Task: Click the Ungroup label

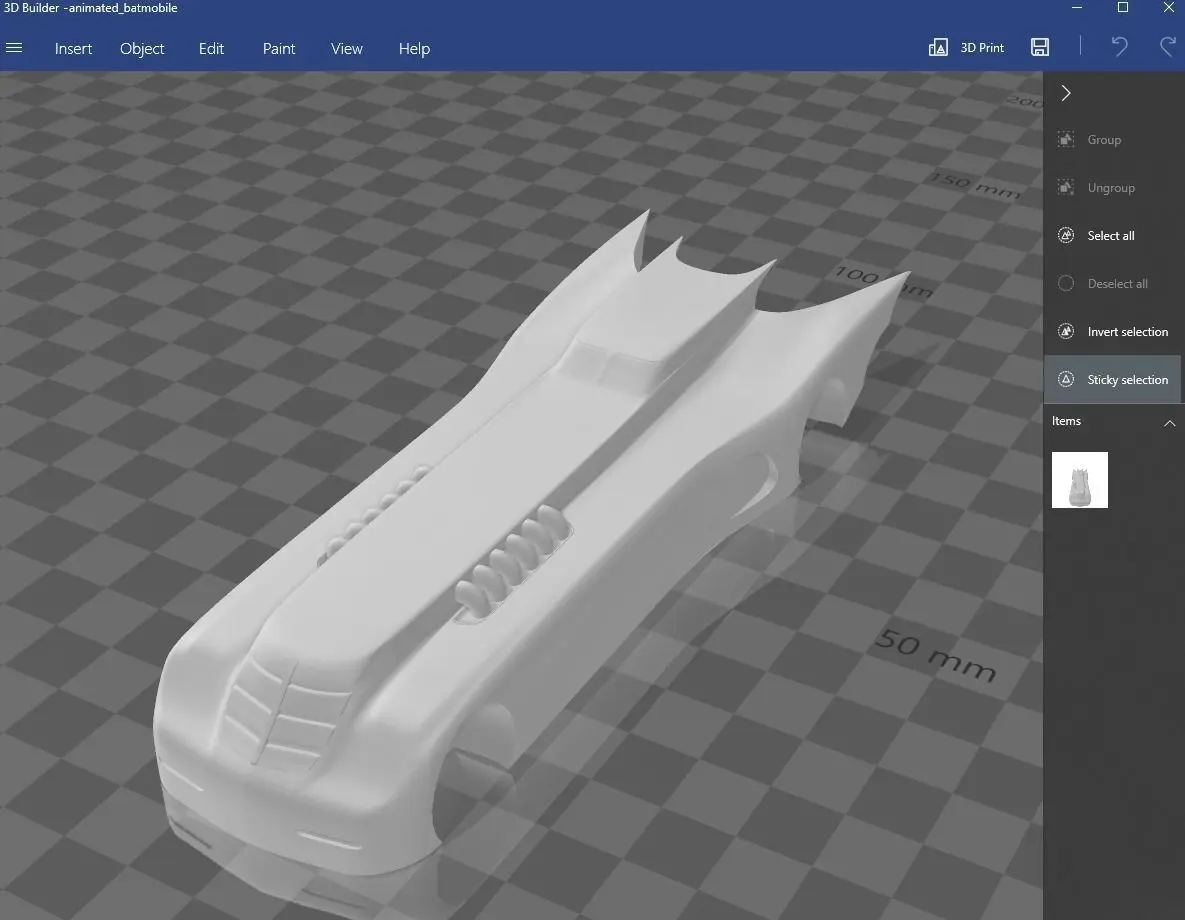Action: click(1111, 187)
